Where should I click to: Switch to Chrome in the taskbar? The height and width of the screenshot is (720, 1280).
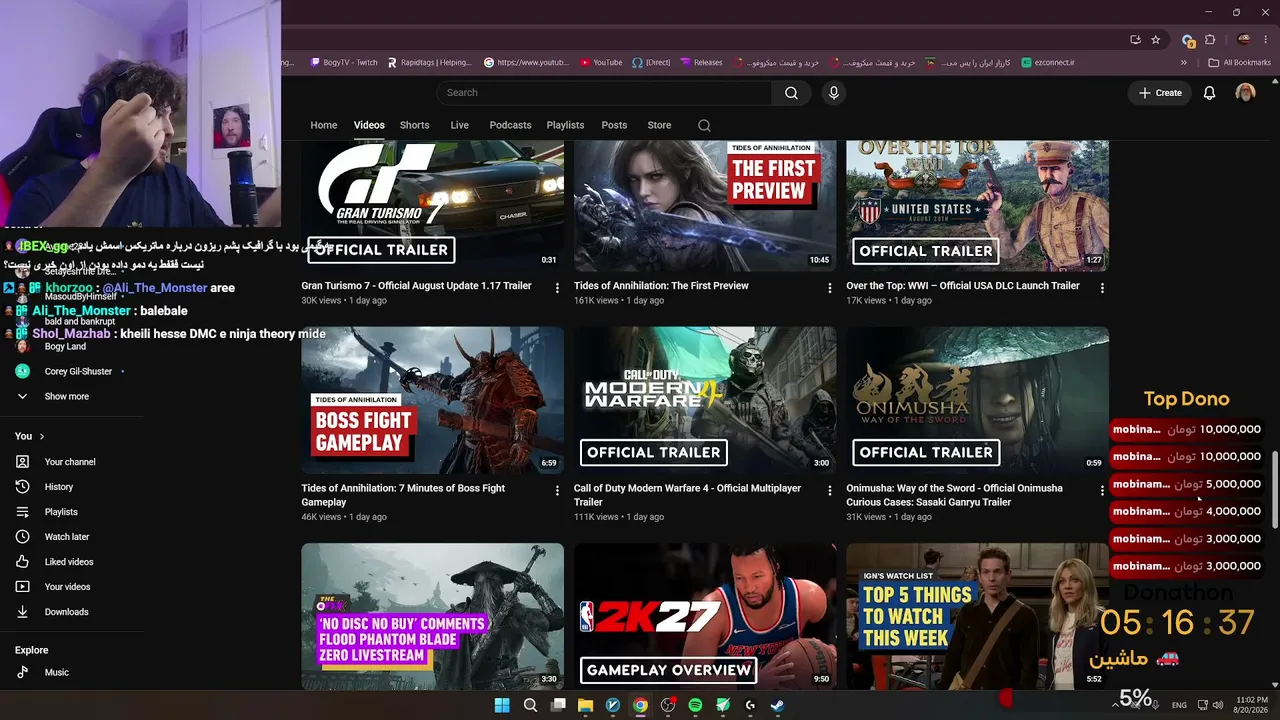point(640,705)
